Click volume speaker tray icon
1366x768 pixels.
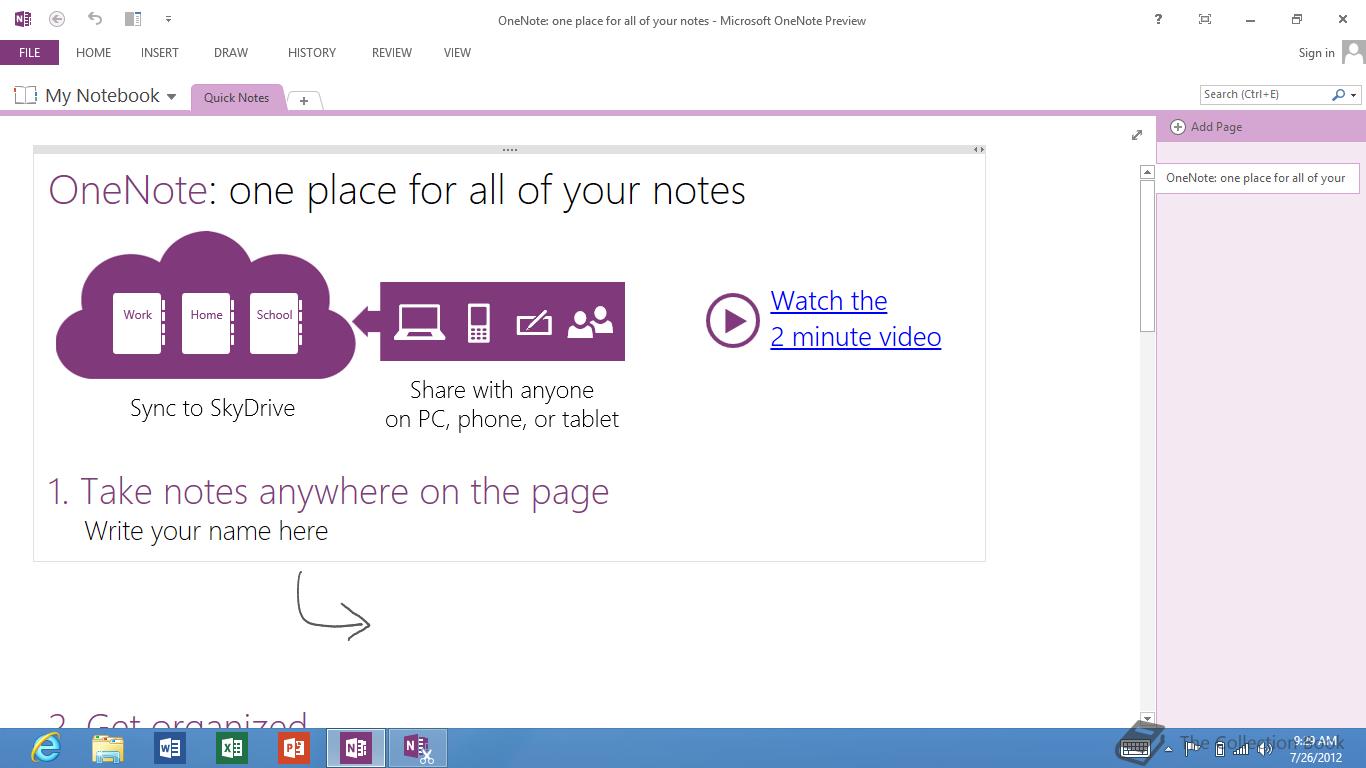coord(1264,749)
